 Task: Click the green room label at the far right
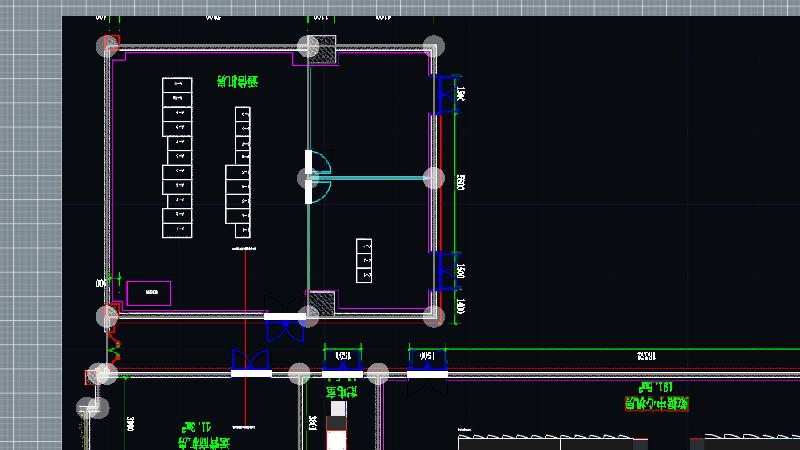click(657, 396)
